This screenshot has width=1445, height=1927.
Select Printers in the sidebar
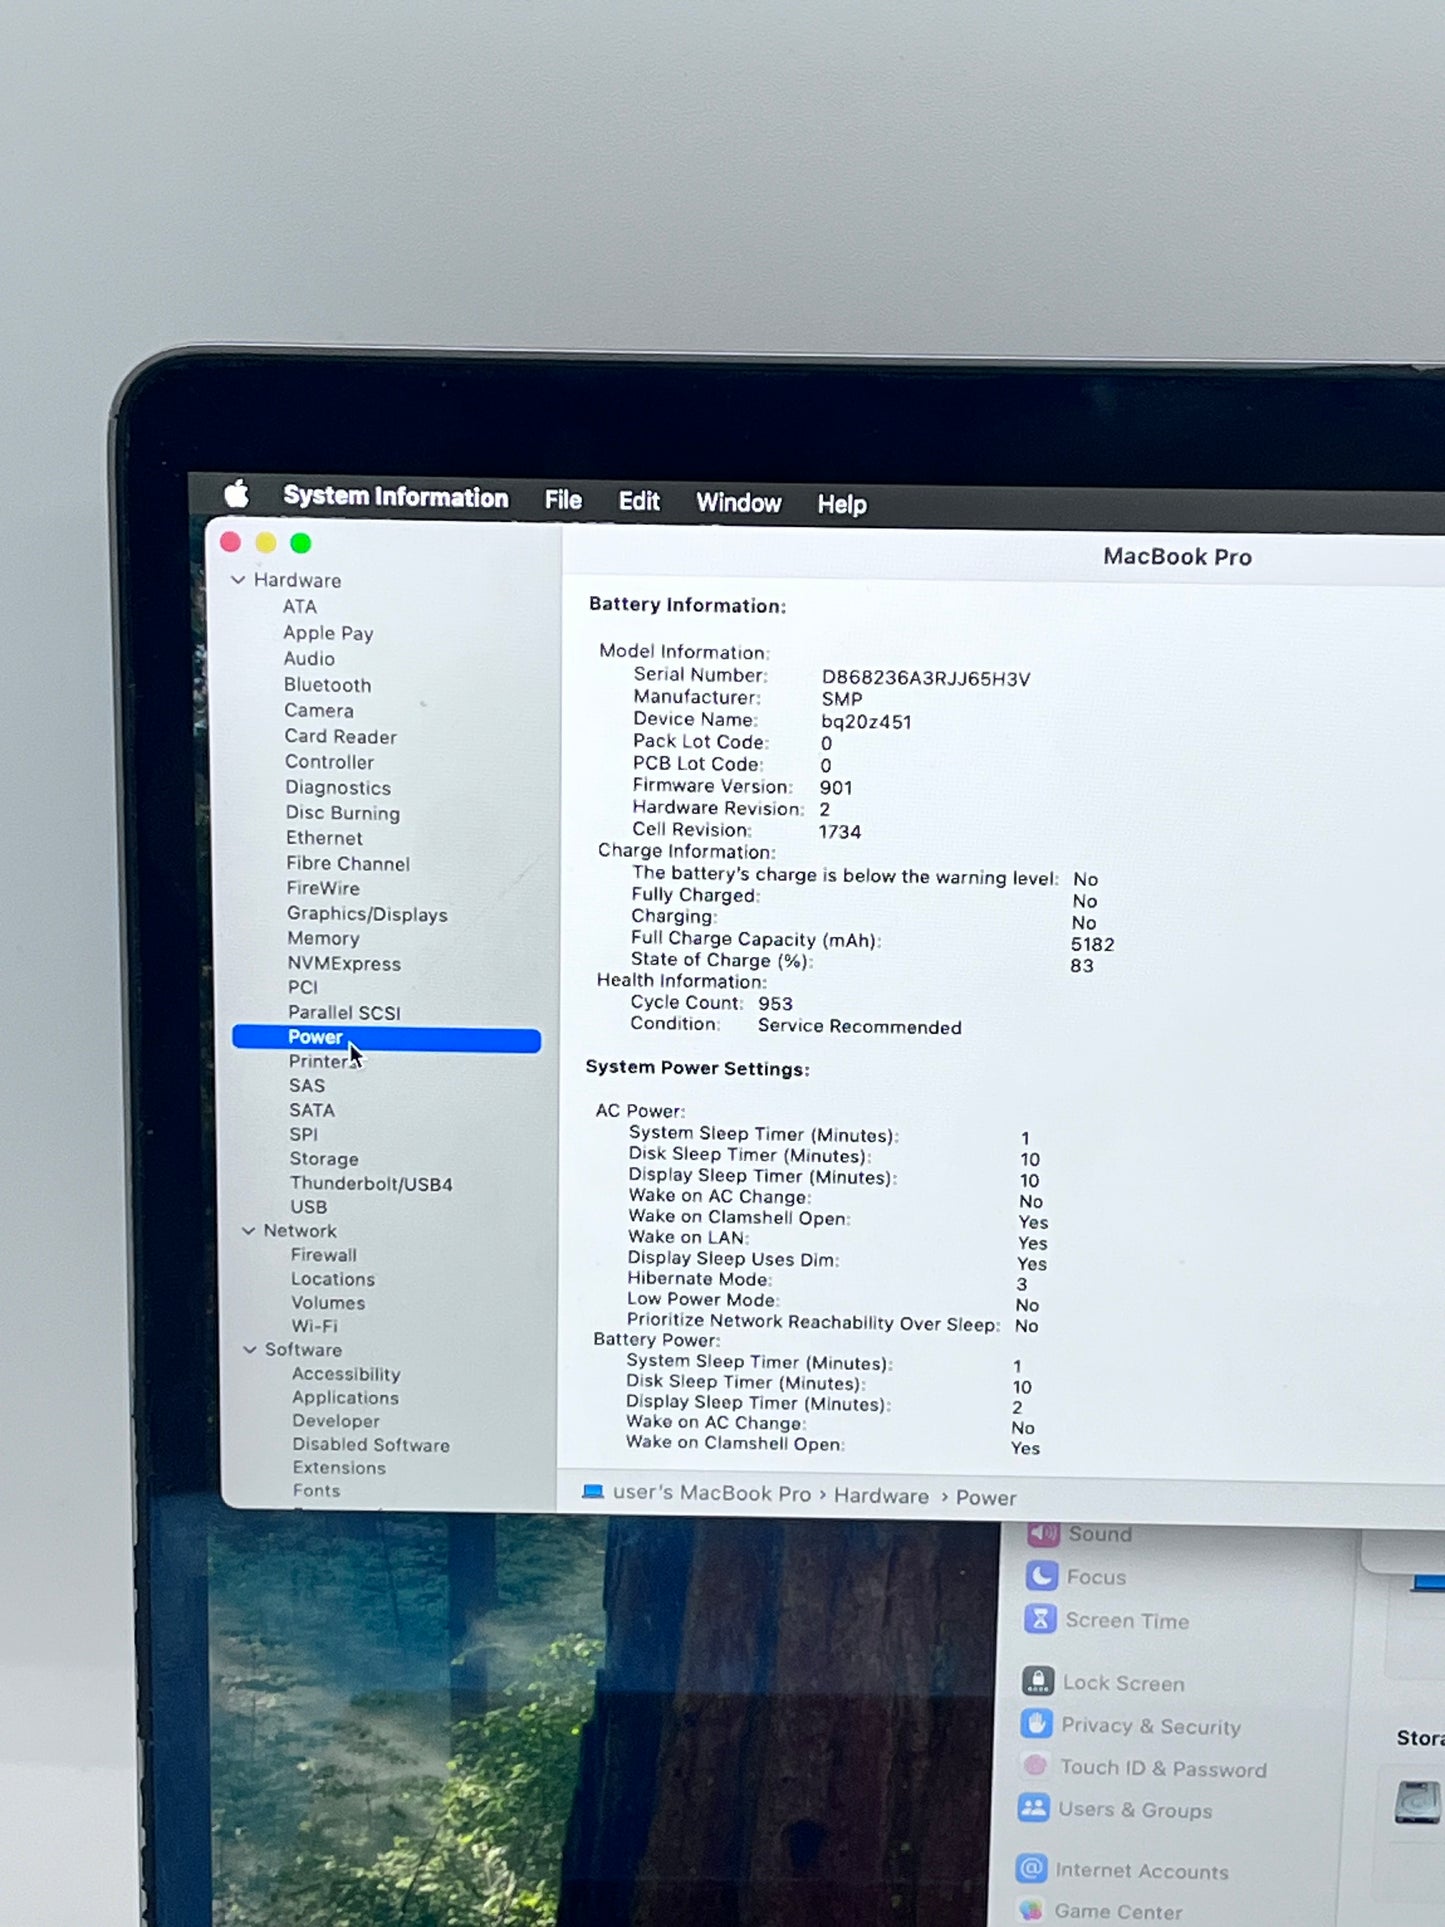click(324, 1061)
